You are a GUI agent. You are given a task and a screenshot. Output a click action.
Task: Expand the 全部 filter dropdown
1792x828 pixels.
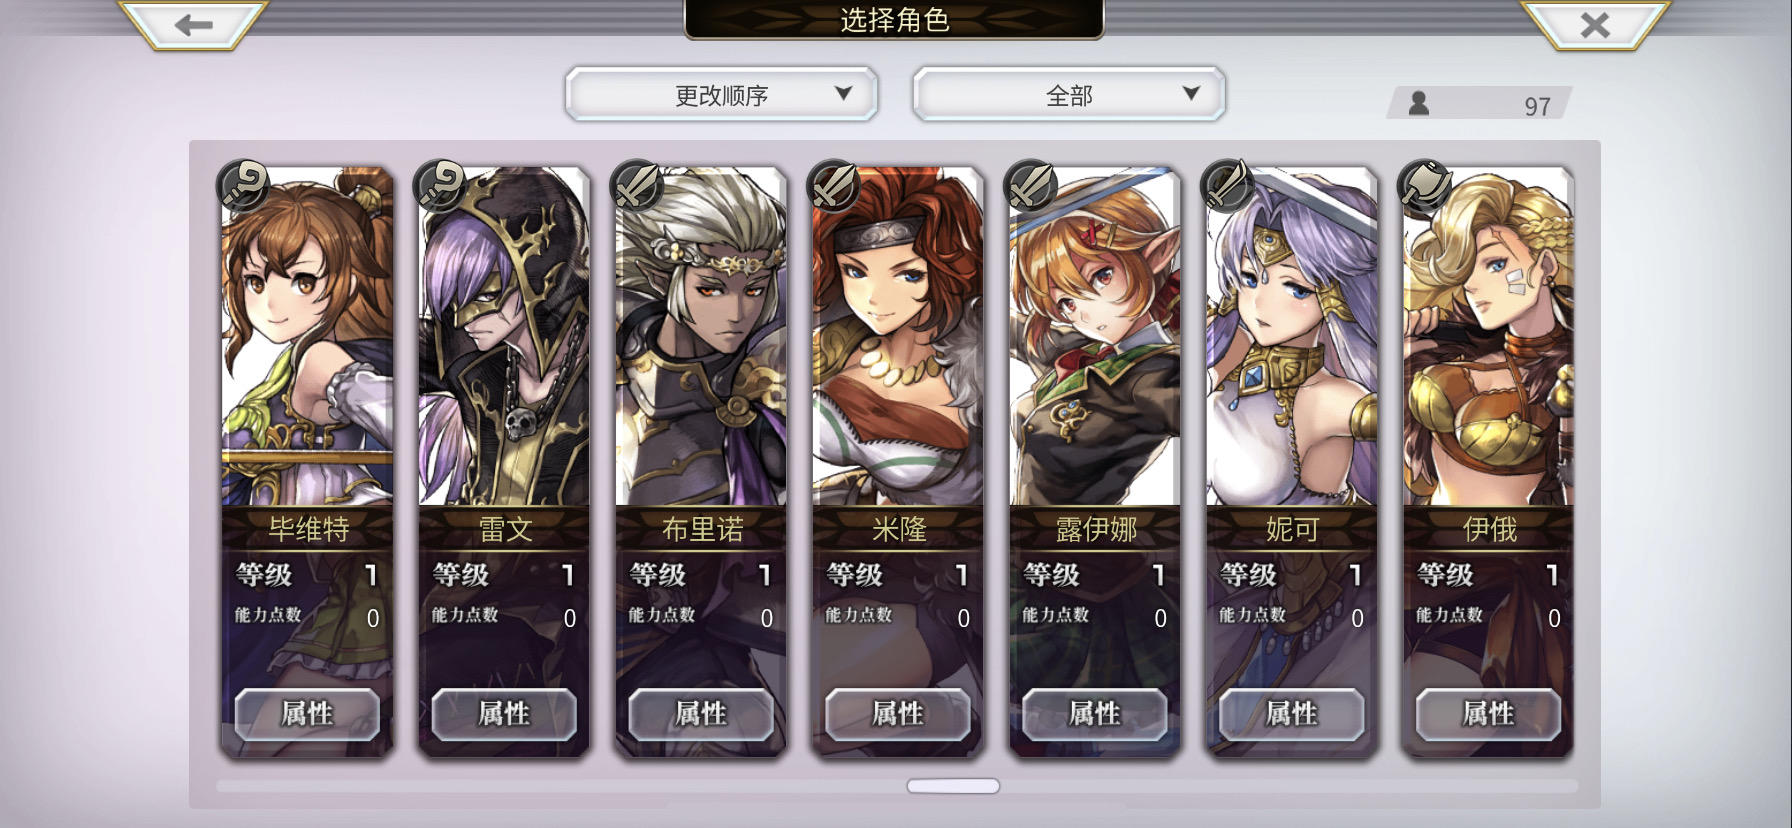coord(1069,95)
